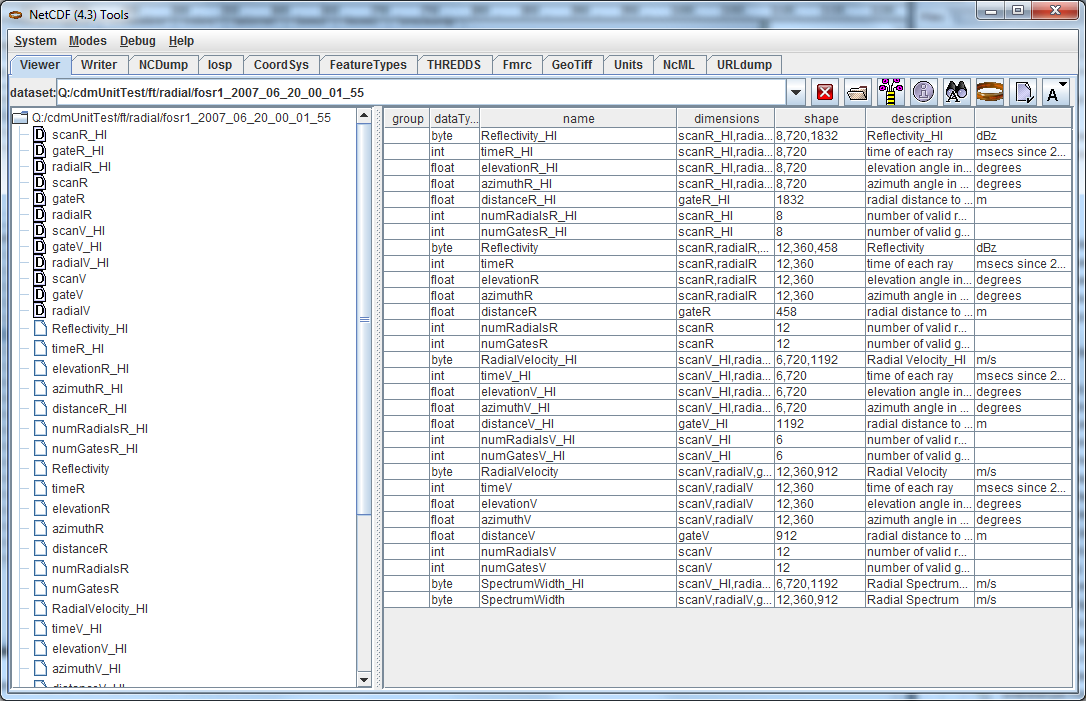Select Reflectivity_HI variable in tree

89,328
